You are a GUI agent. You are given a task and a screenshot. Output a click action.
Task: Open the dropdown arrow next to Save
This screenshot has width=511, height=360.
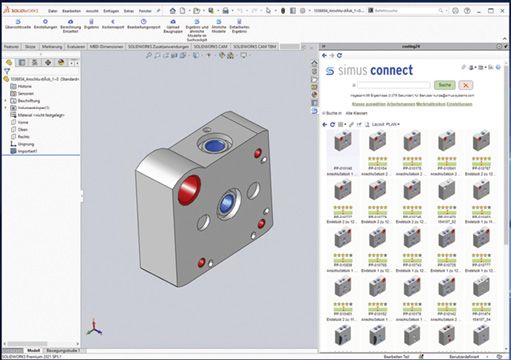point(218,11)
